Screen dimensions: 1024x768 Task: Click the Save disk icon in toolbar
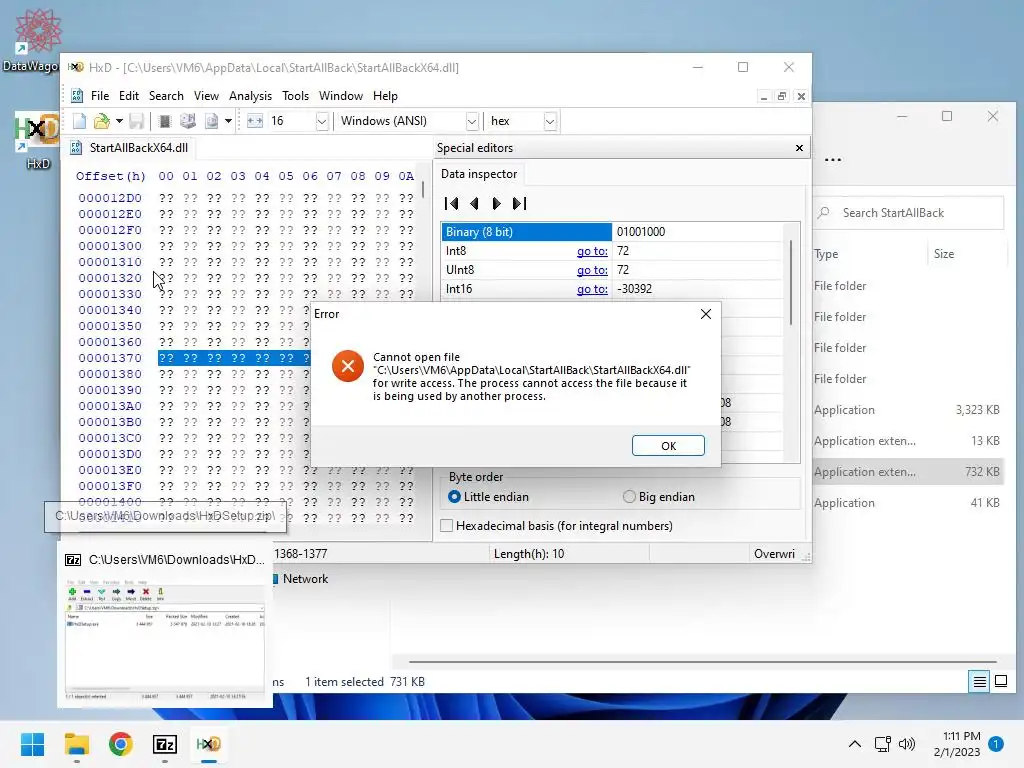[x=136, y=121]
